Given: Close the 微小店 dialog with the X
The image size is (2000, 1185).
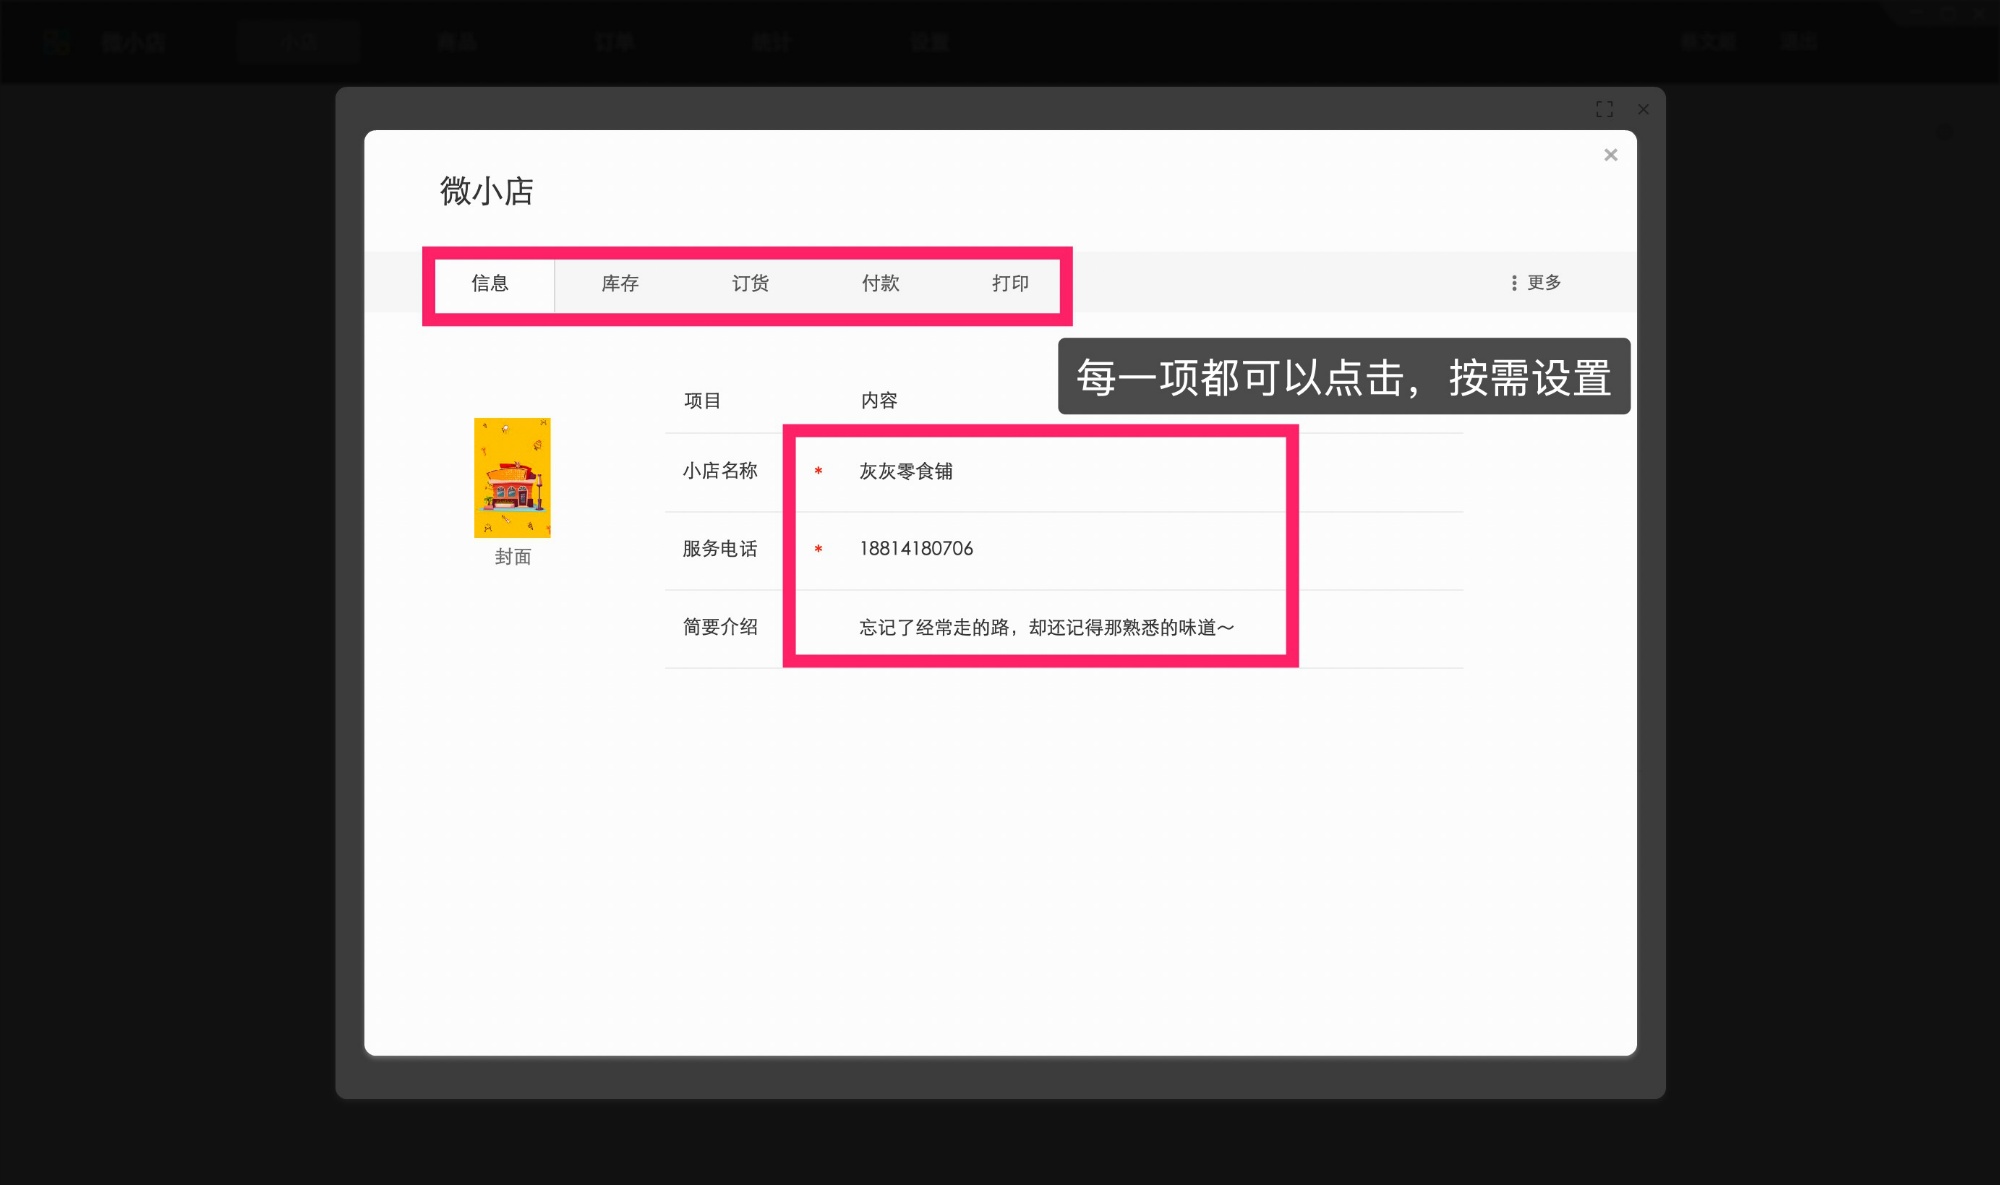Looking at the screenshot, I should [1610, 155].
